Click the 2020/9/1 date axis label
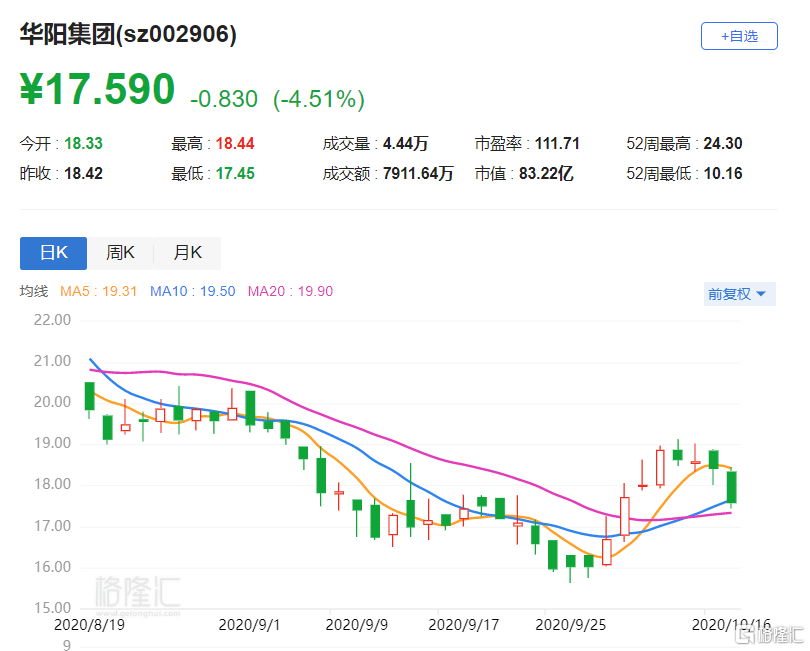 [x=249, y=625]
